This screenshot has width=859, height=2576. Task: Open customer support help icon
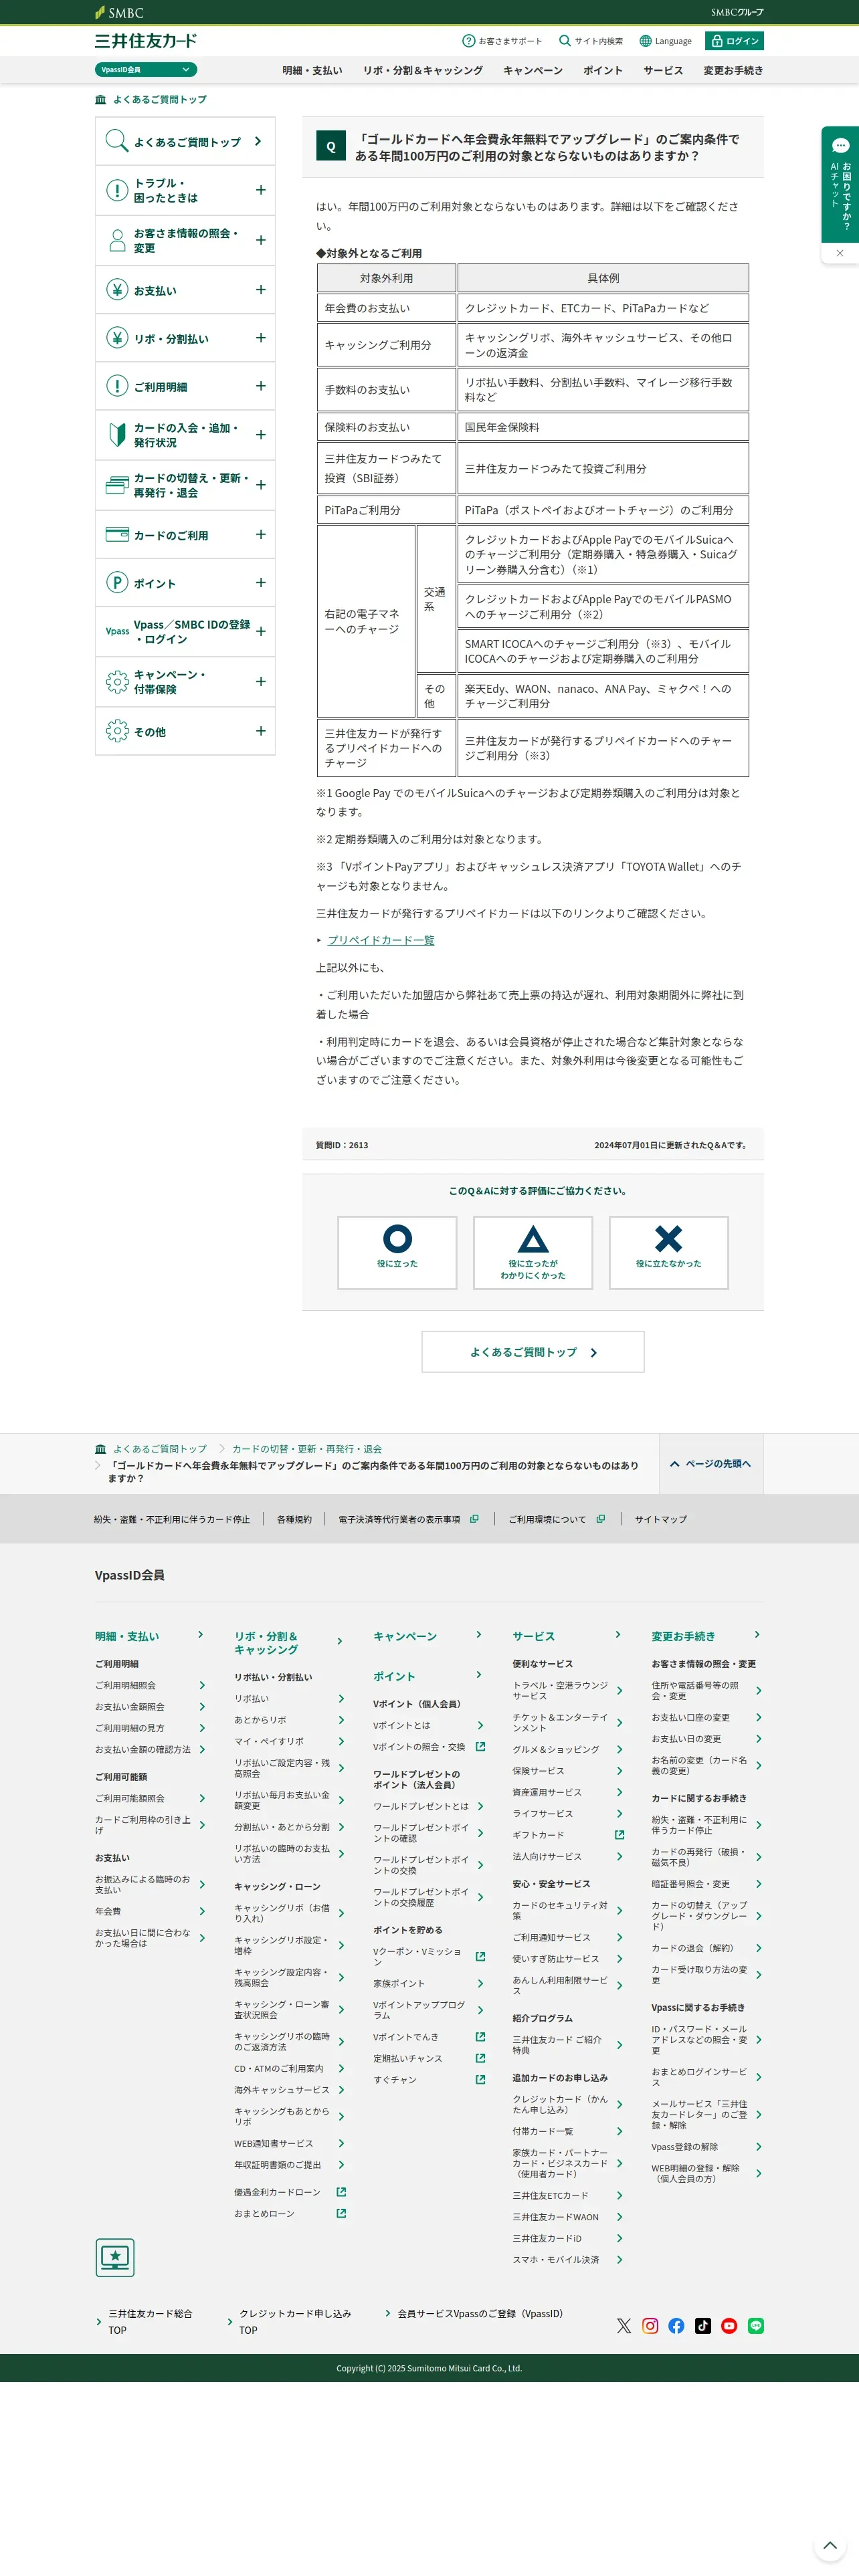(468, 41)
